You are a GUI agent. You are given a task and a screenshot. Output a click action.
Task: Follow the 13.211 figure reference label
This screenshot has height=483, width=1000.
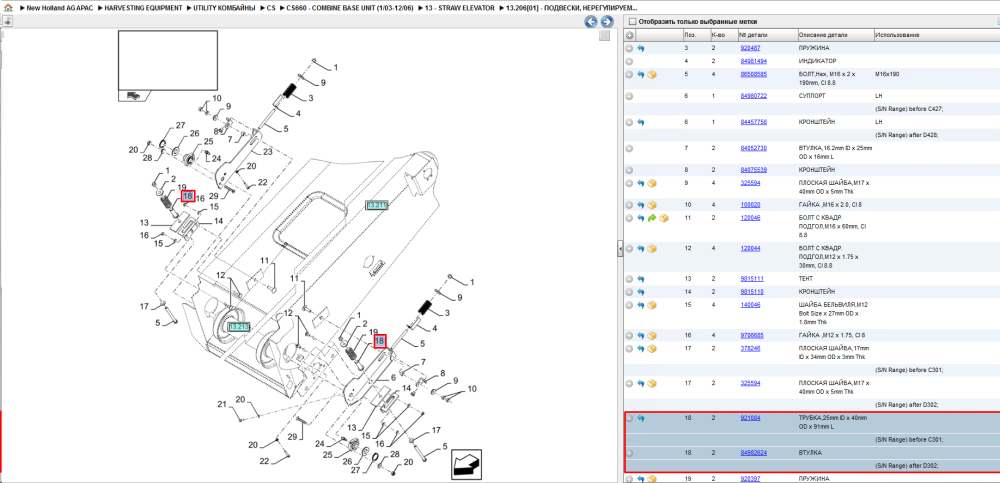[376, 205]
